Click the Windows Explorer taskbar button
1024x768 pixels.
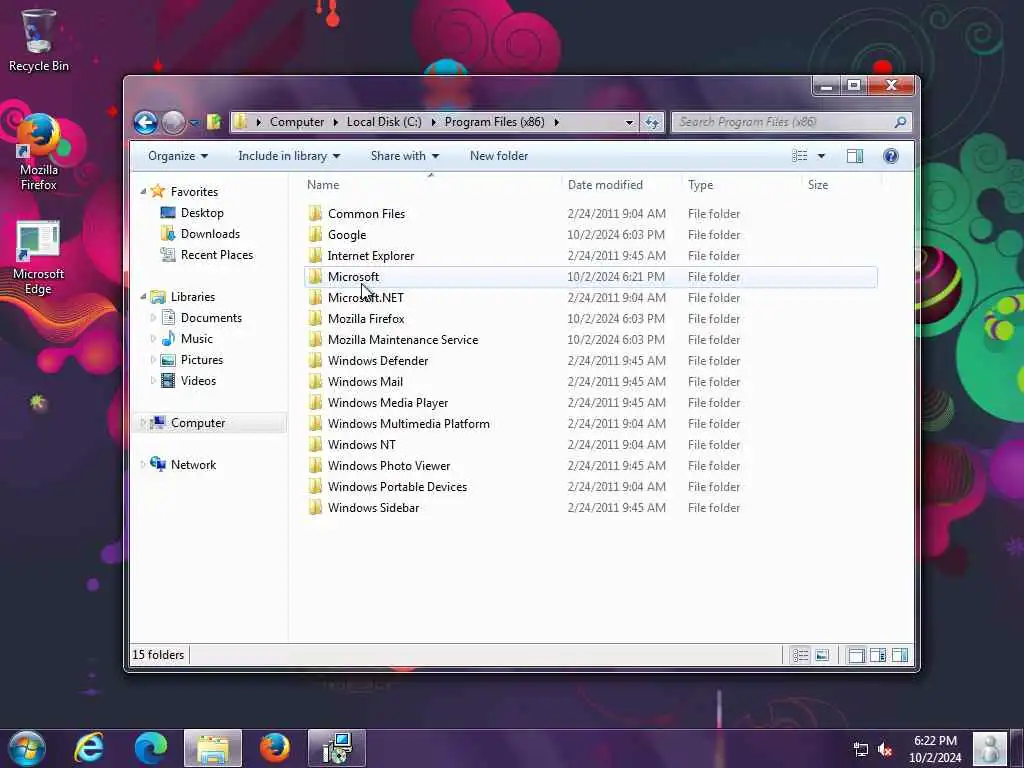[x=213, y=748]
